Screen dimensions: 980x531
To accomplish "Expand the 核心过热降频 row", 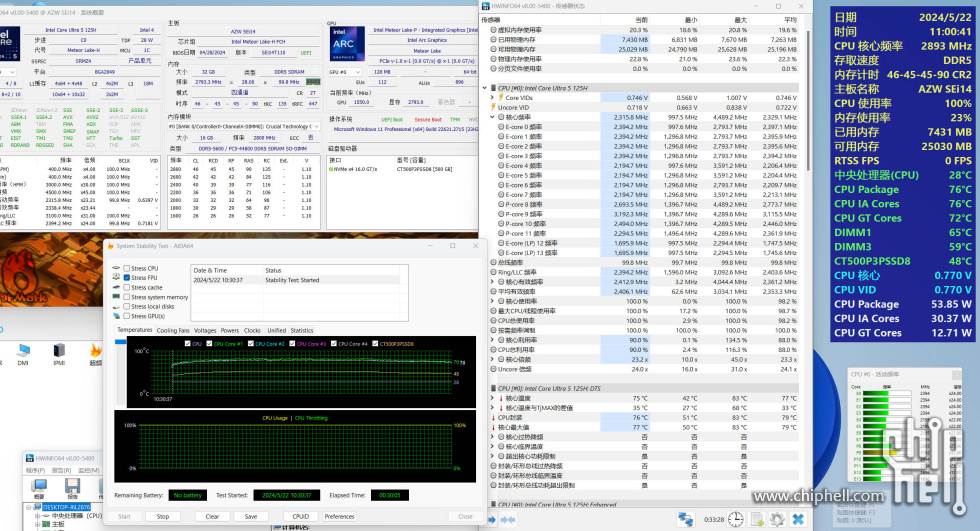I will 492,437.
